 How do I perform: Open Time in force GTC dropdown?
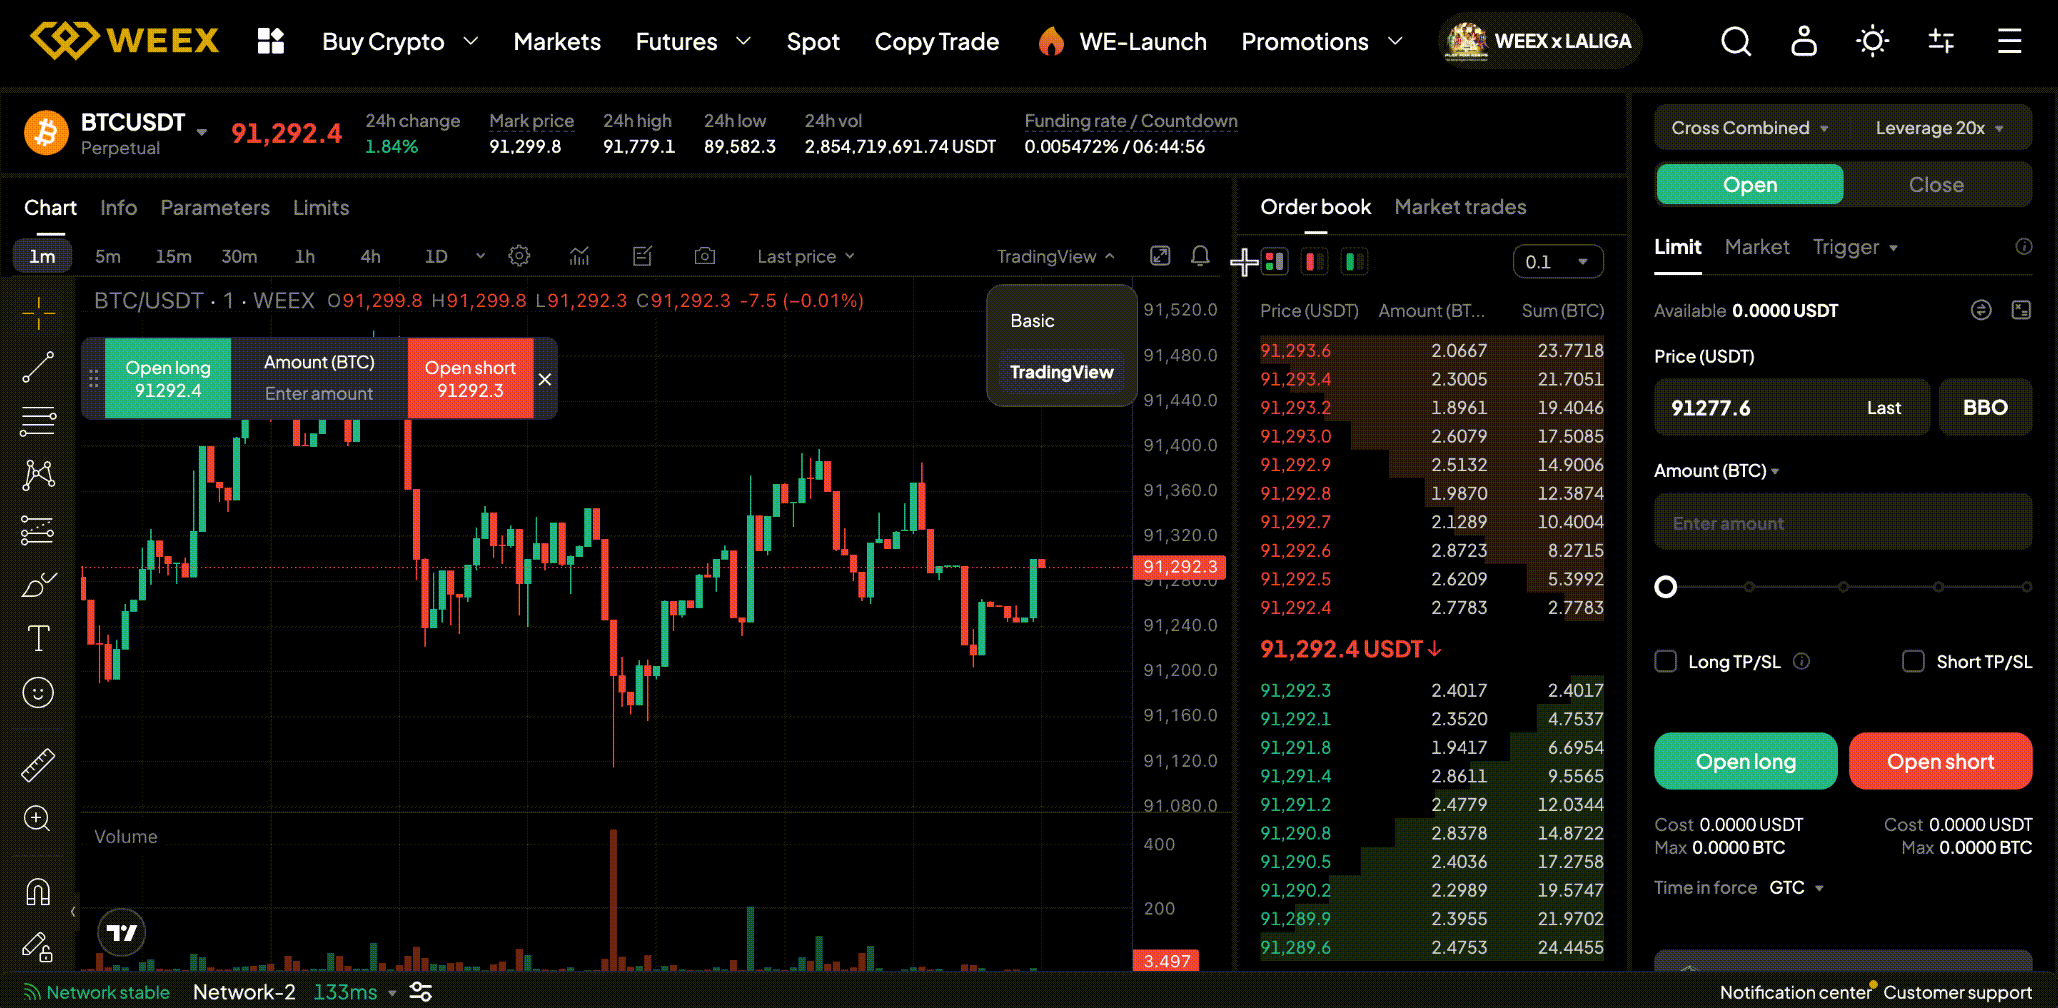tap(1797, 888)
